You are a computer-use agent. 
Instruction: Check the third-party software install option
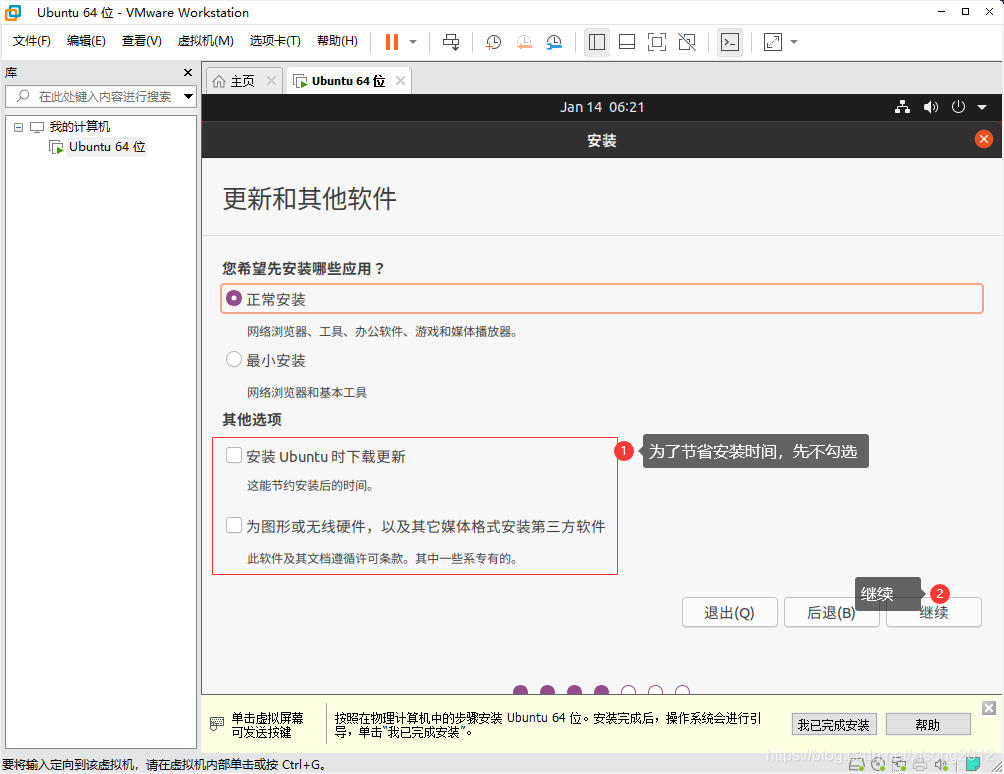pos(234,526)
